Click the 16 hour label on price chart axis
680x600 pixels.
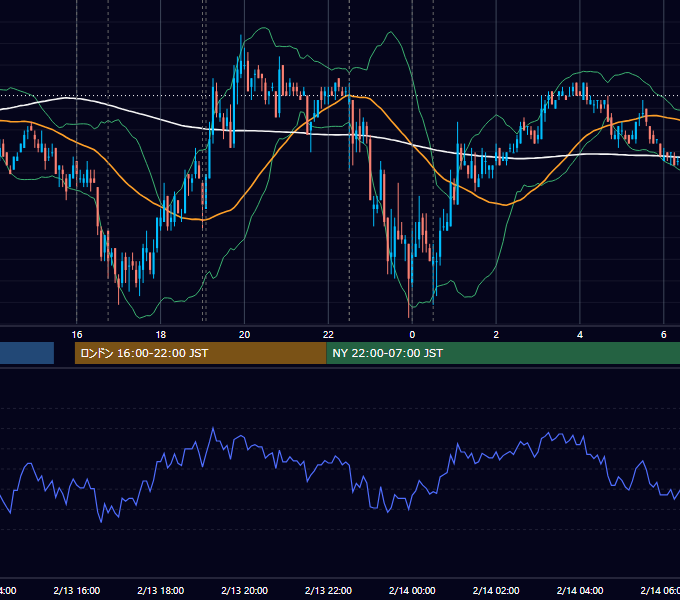pyautogui.click(x=77, y=335)
